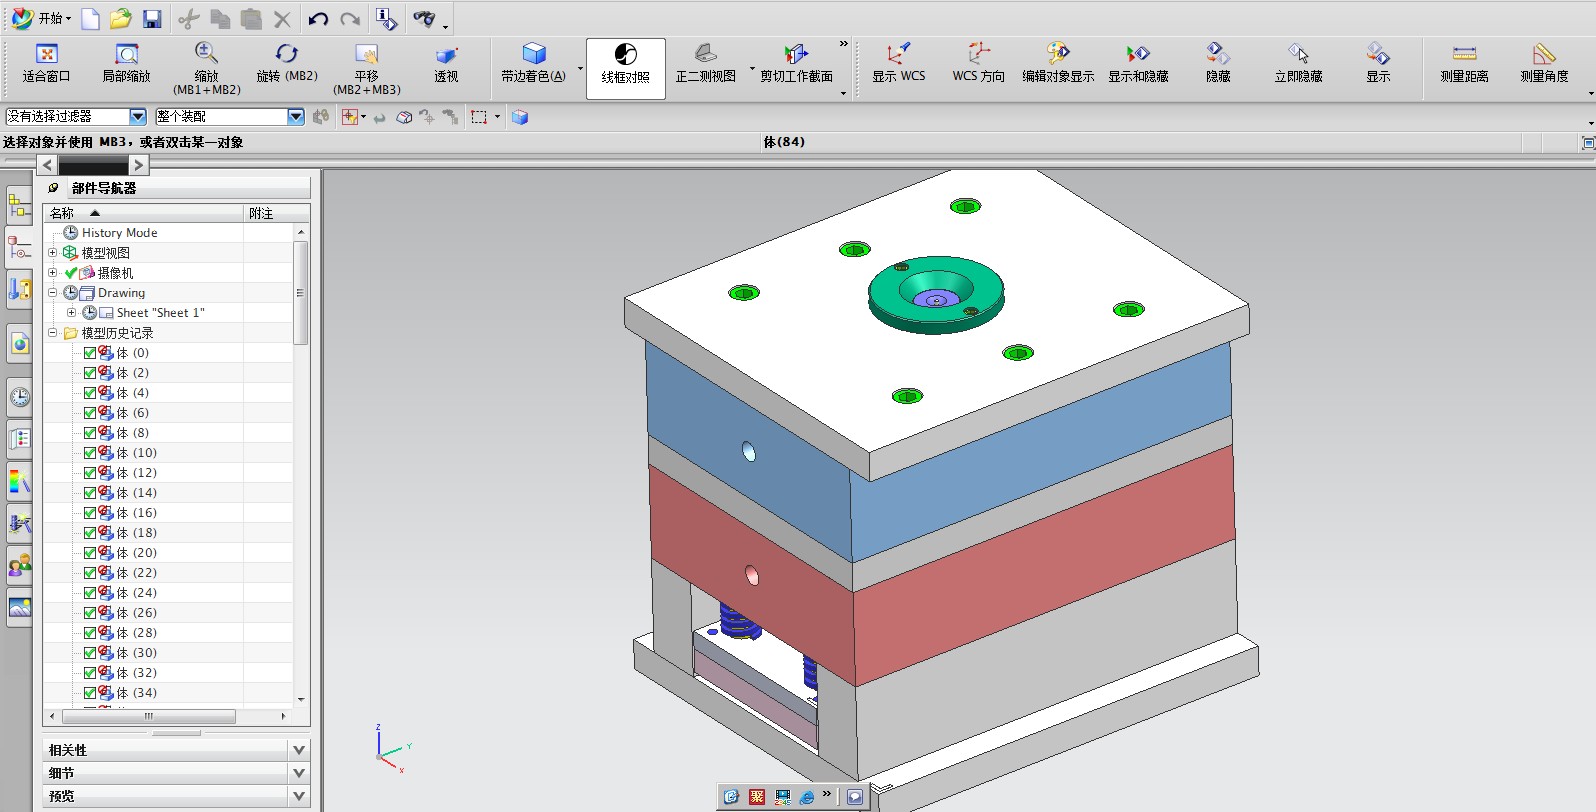Sort by the 名称 column header
The height and width of the screenshot is (812, 1596).
[144, 213]
